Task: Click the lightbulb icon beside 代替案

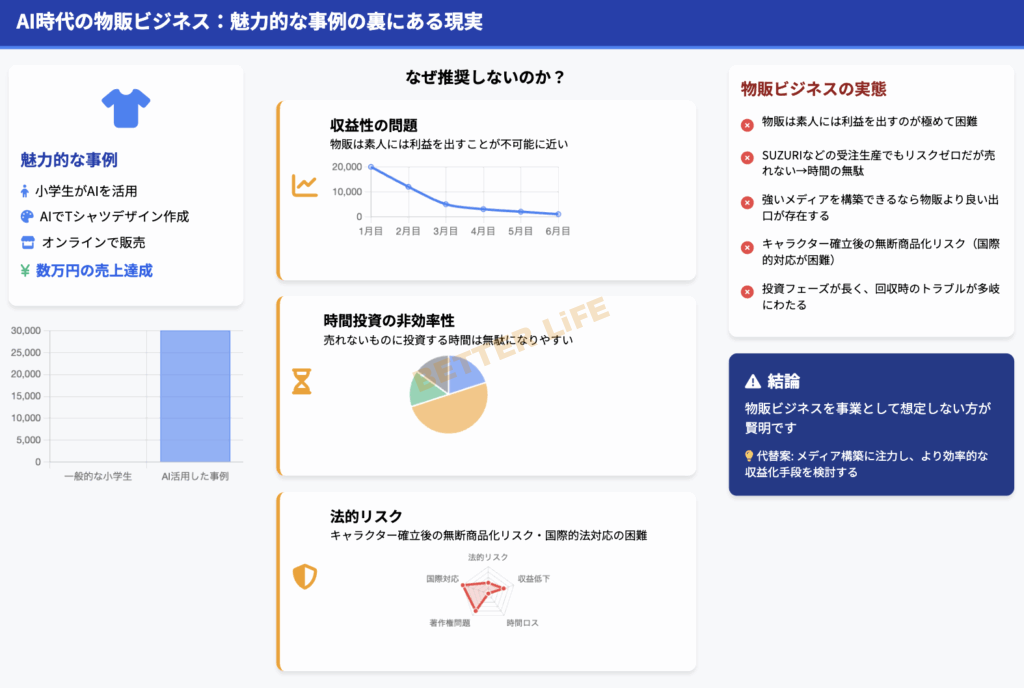Action: (x=750, y=456)
